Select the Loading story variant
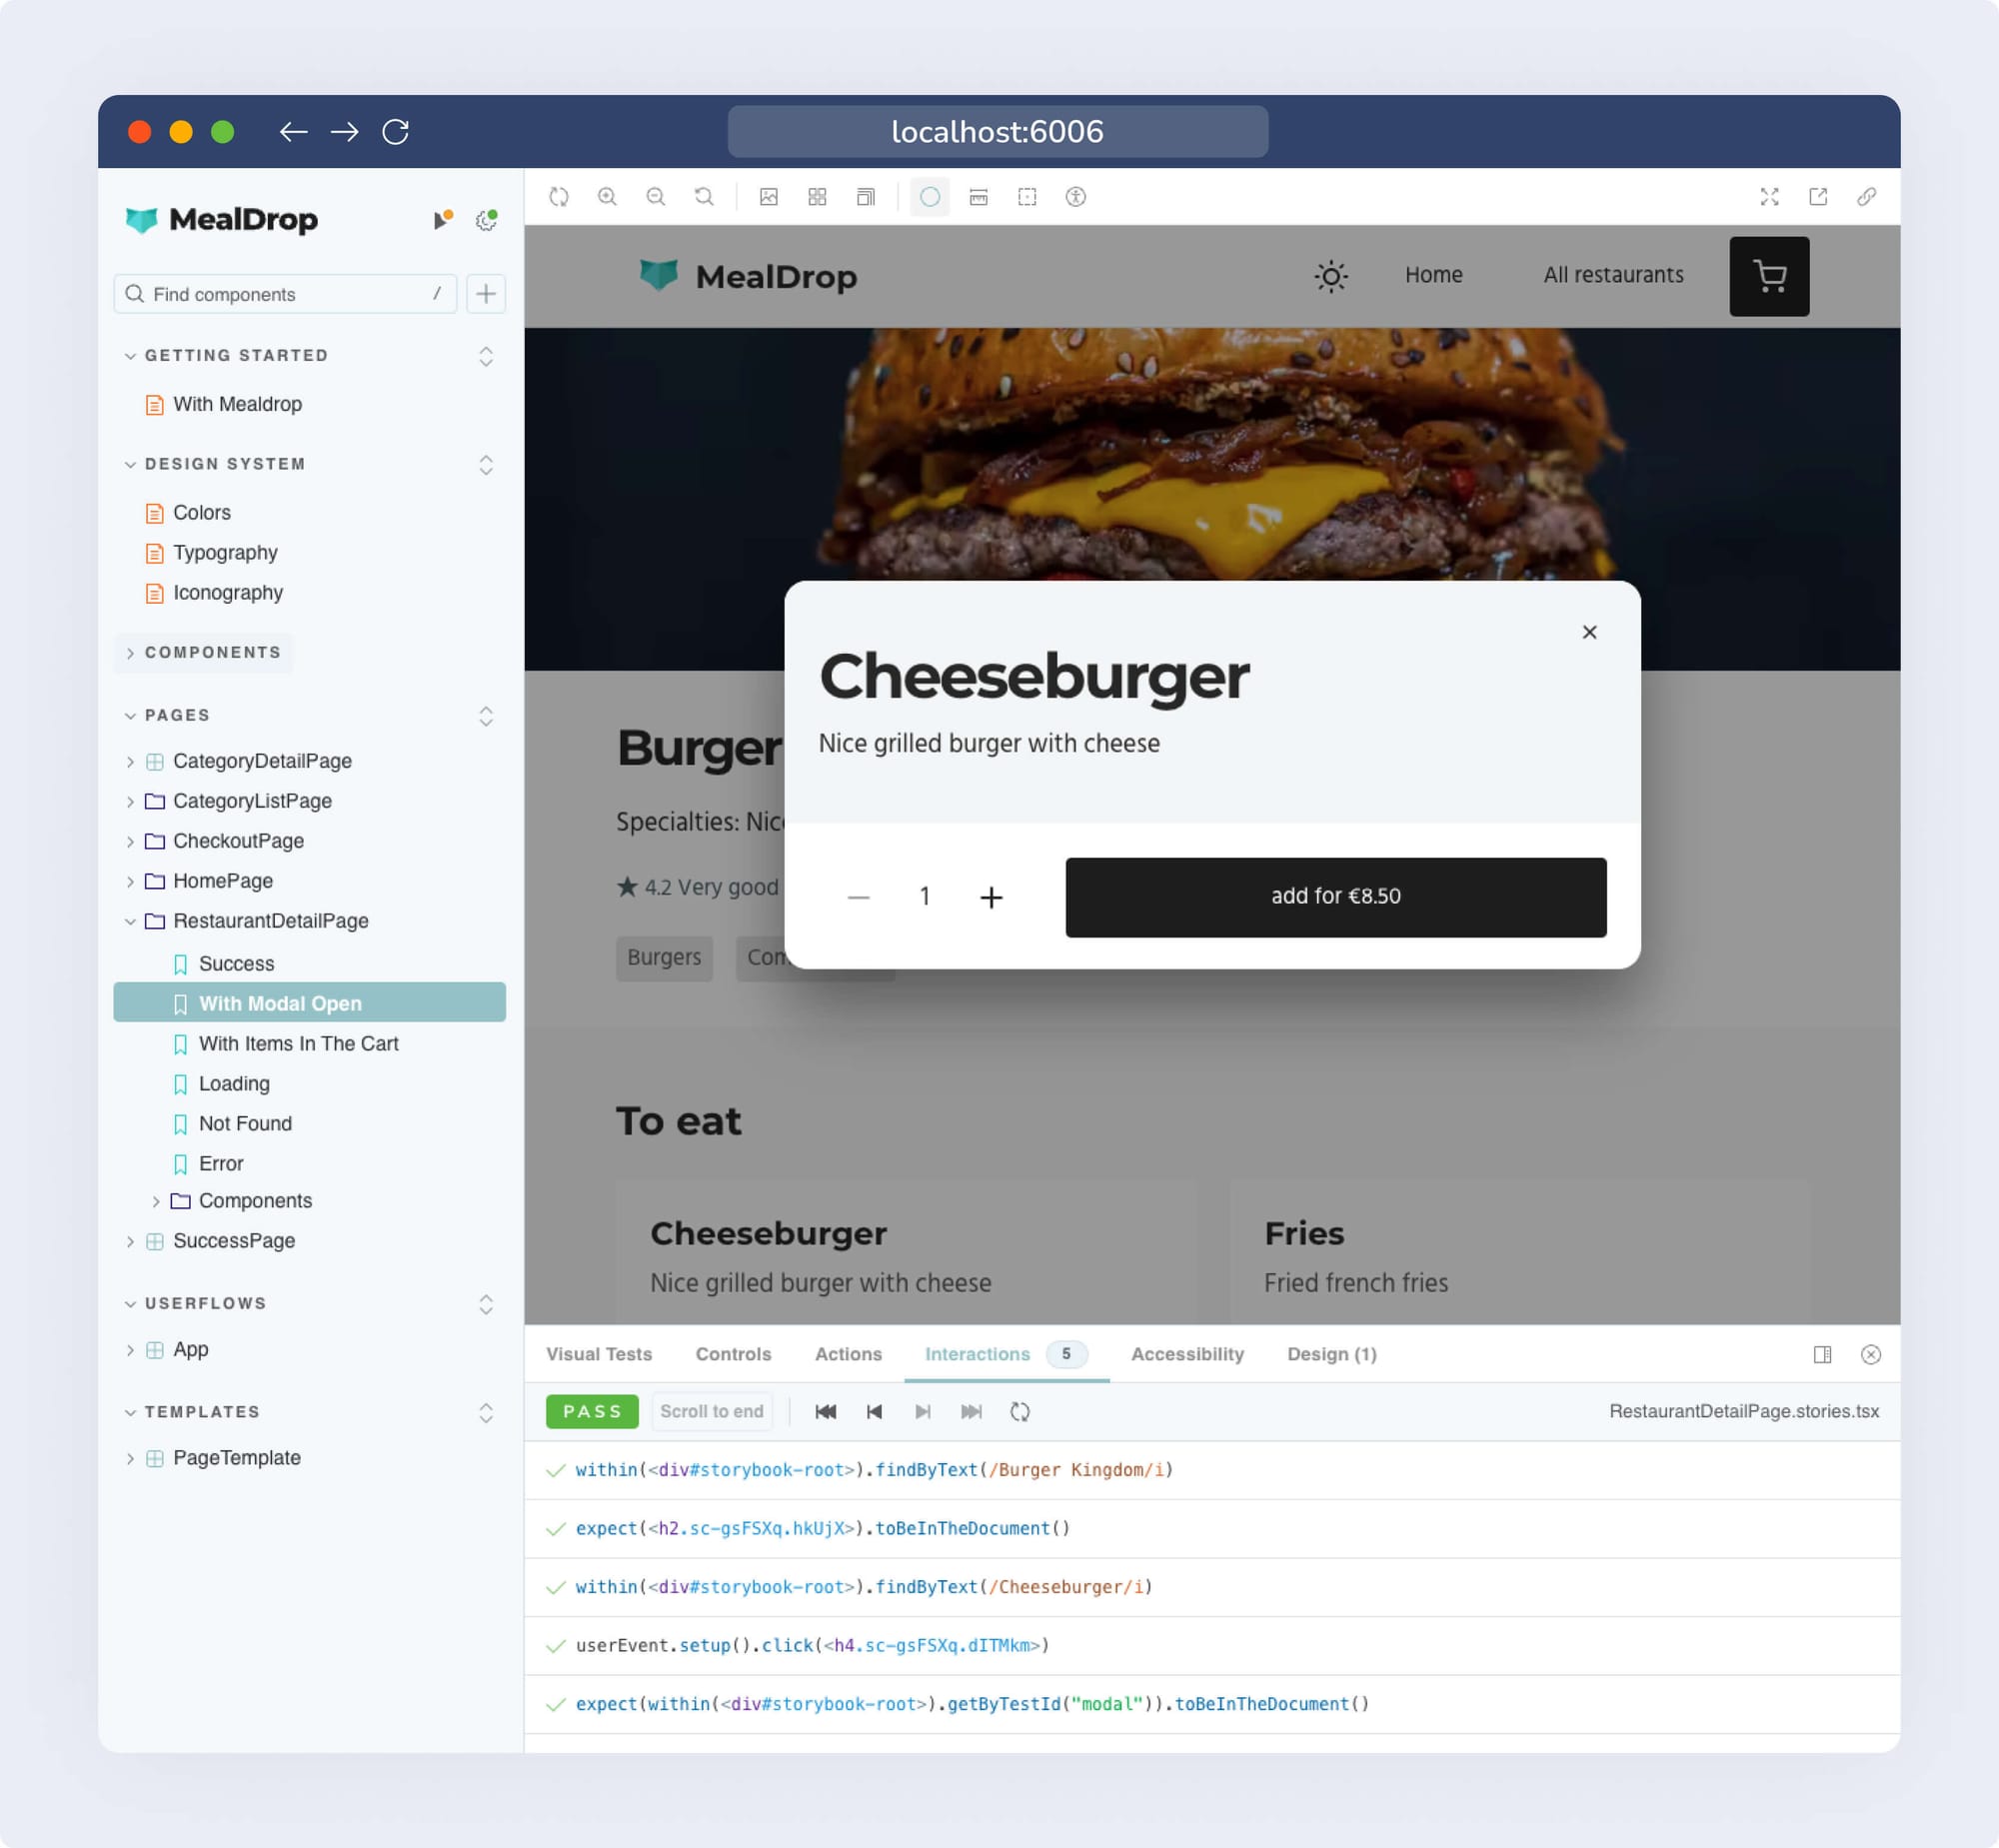Viewport: 1999px width, 1848px height. (235, 1083)
